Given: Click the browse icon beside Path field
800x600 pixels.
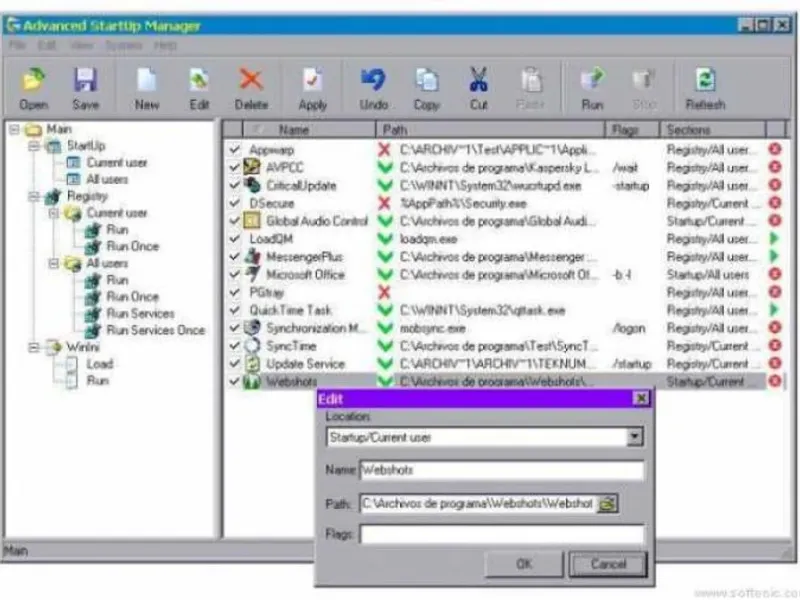Looking at the screenshot, I should 607,504.
